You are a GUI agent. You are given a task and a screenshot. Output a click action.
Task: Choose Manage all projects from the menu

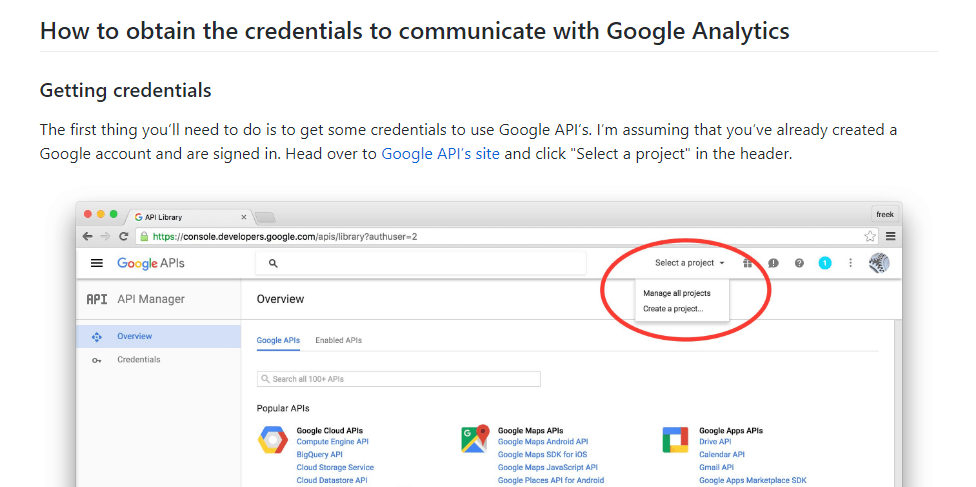[x=677, y=293]
